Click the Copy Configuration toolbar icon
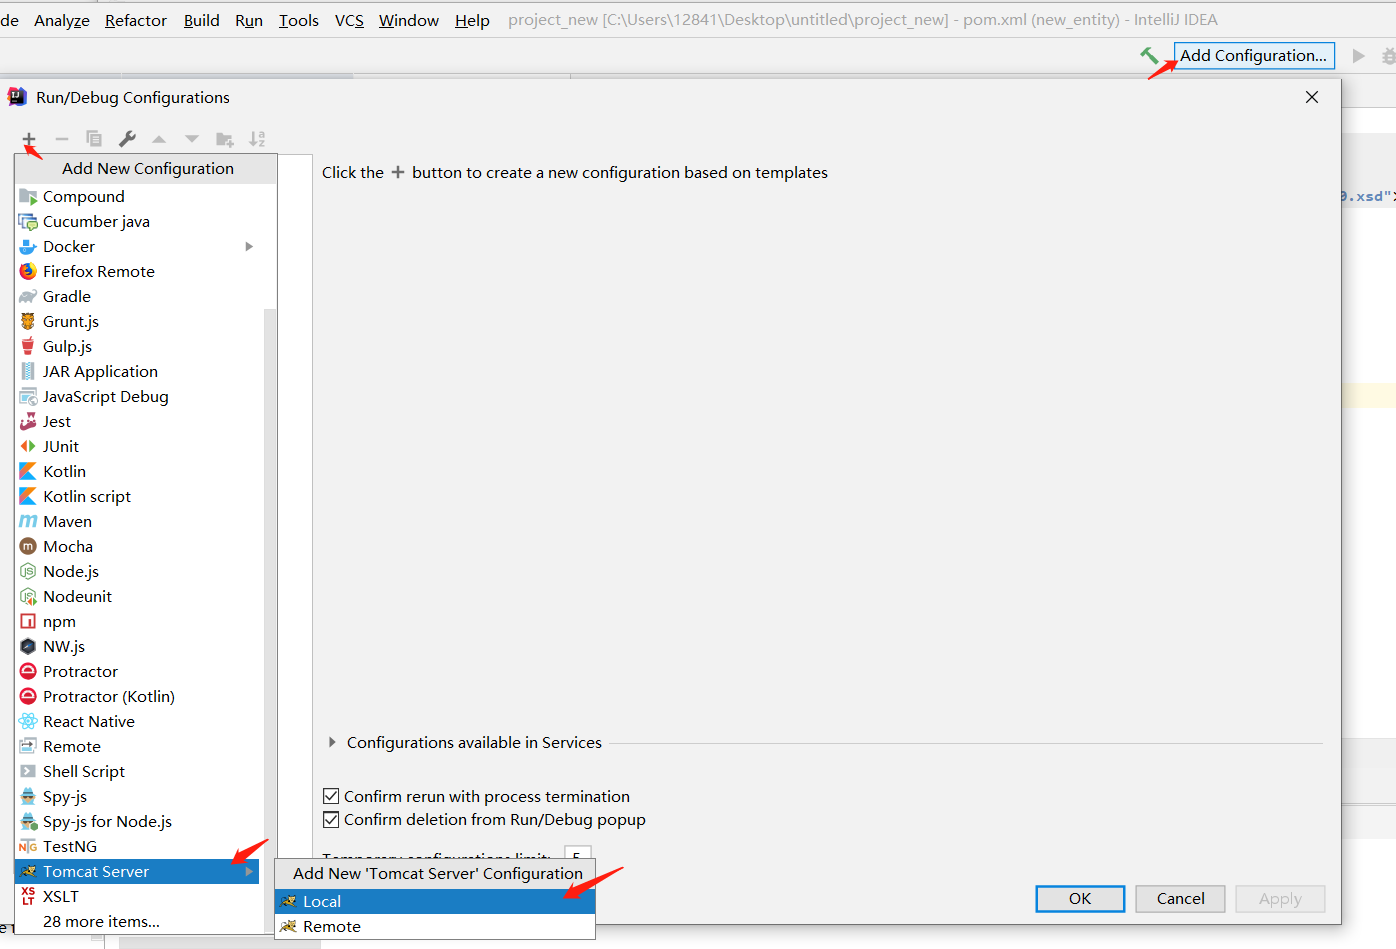 [x=94, y=139]
